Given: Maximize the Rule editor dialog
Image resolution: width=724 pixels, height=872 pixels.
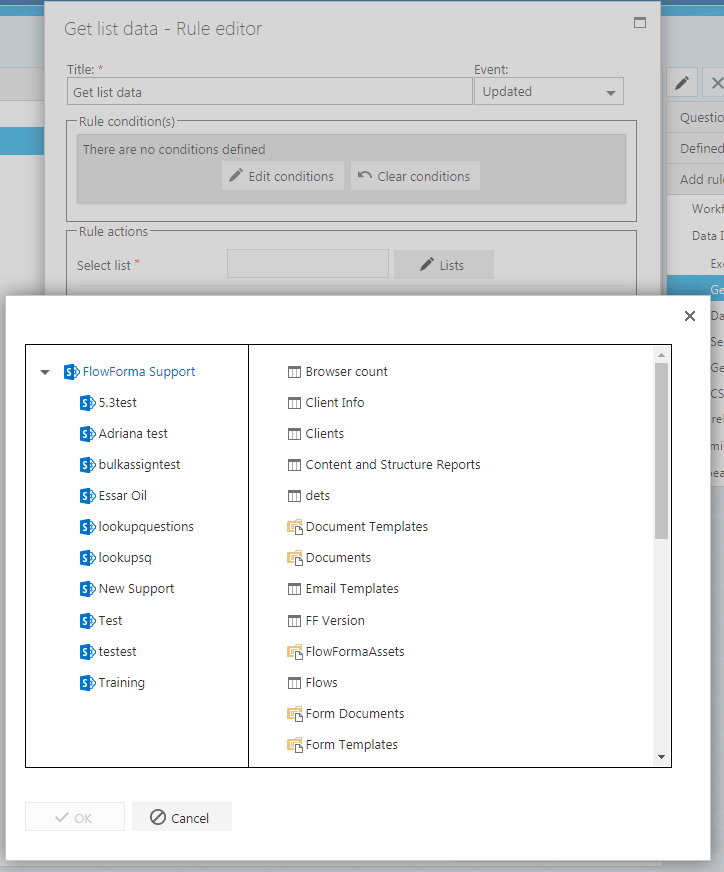Looking at the screenshot, I should click(640, 23).
